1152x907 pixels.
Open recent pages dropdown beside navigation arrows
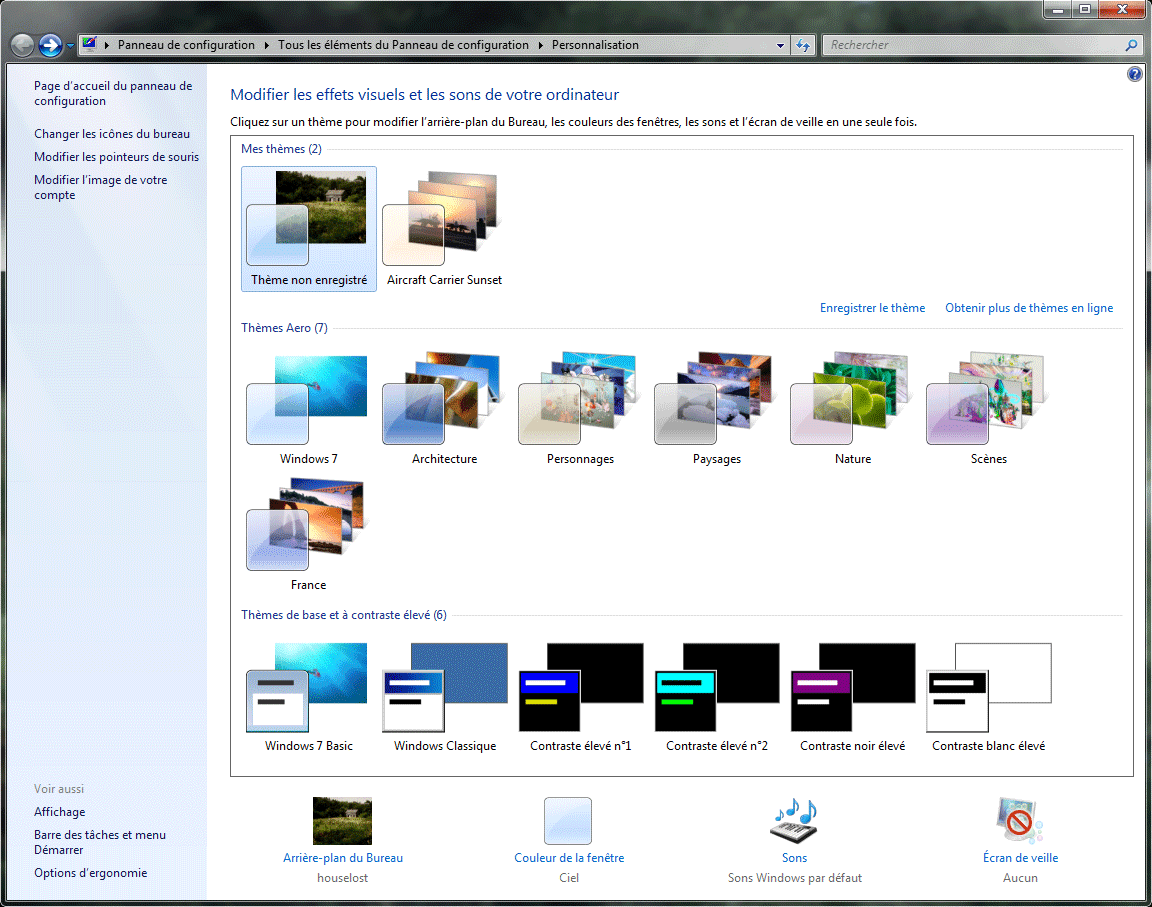click(71, 46)
